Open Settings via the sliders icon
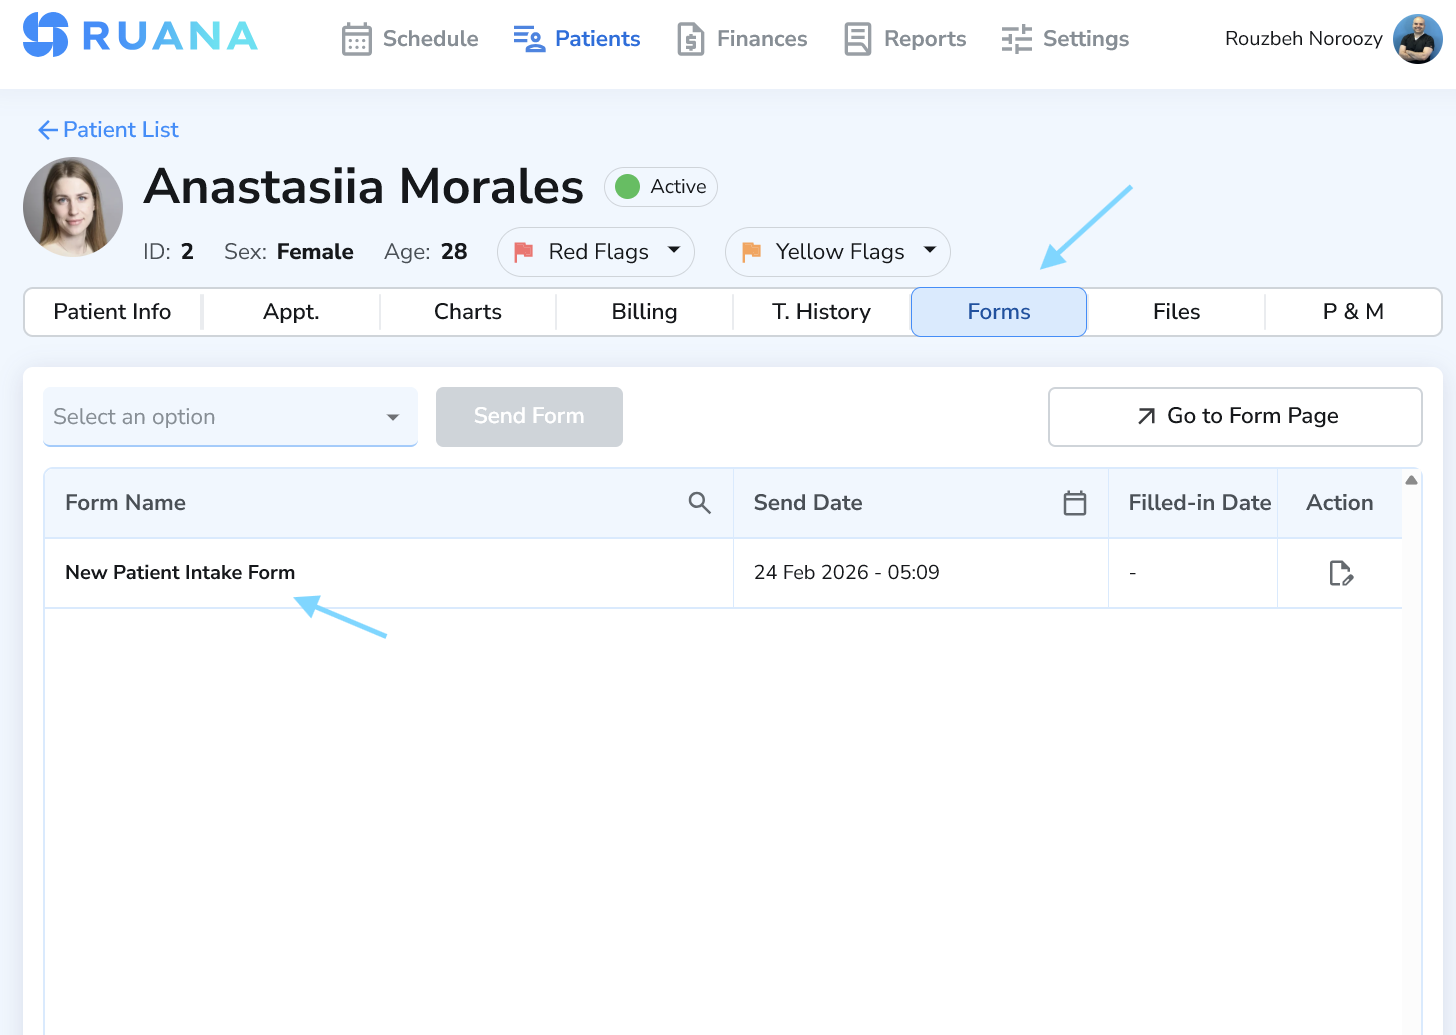Viewport: 1456px width, 1035px height. pyautogui.click(x=1015, y=38)
